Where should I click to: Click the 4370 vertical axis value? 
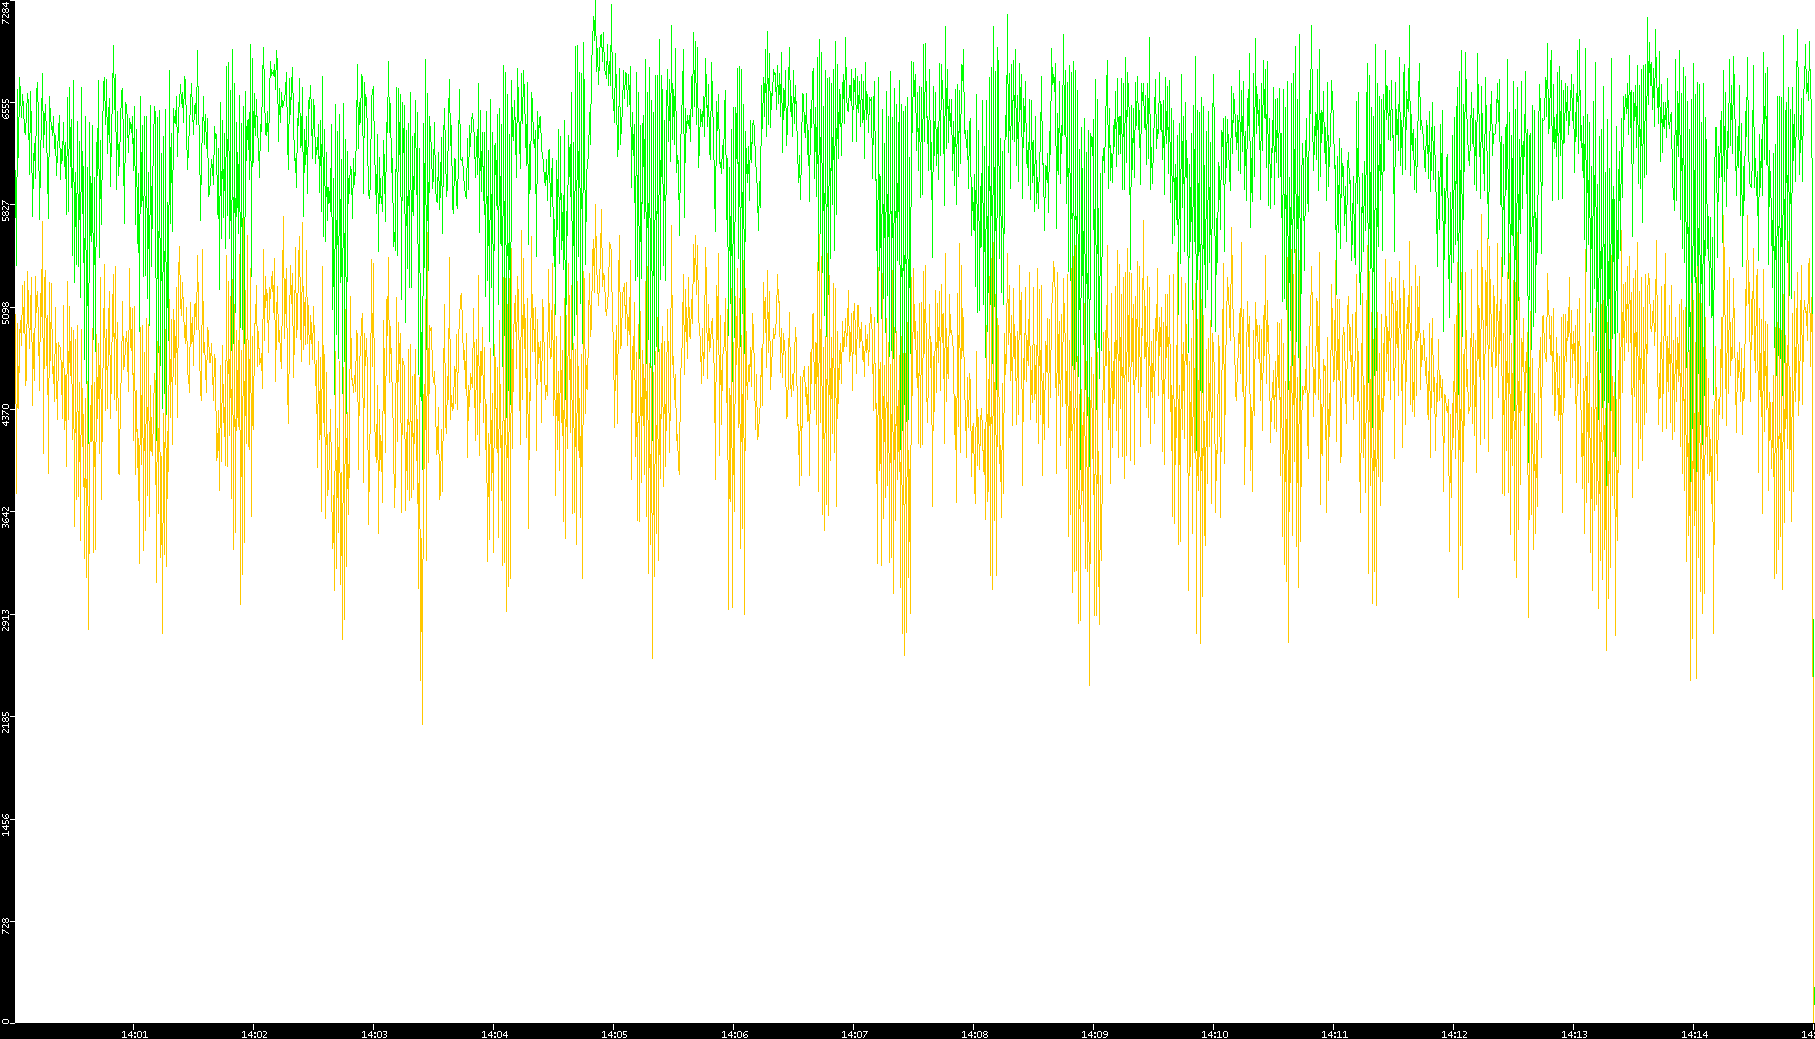click(7, 414)
